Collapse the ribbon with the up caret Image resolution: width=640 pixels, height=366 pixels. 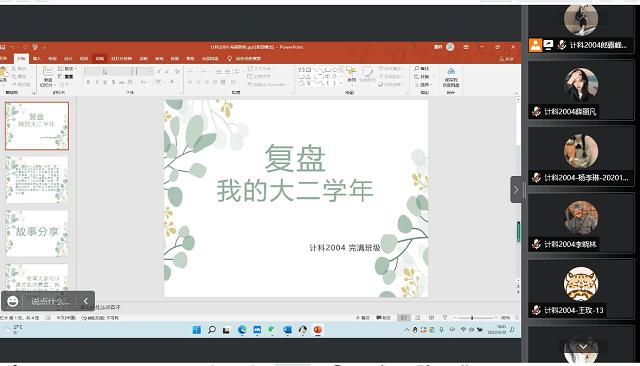(516, 93)
